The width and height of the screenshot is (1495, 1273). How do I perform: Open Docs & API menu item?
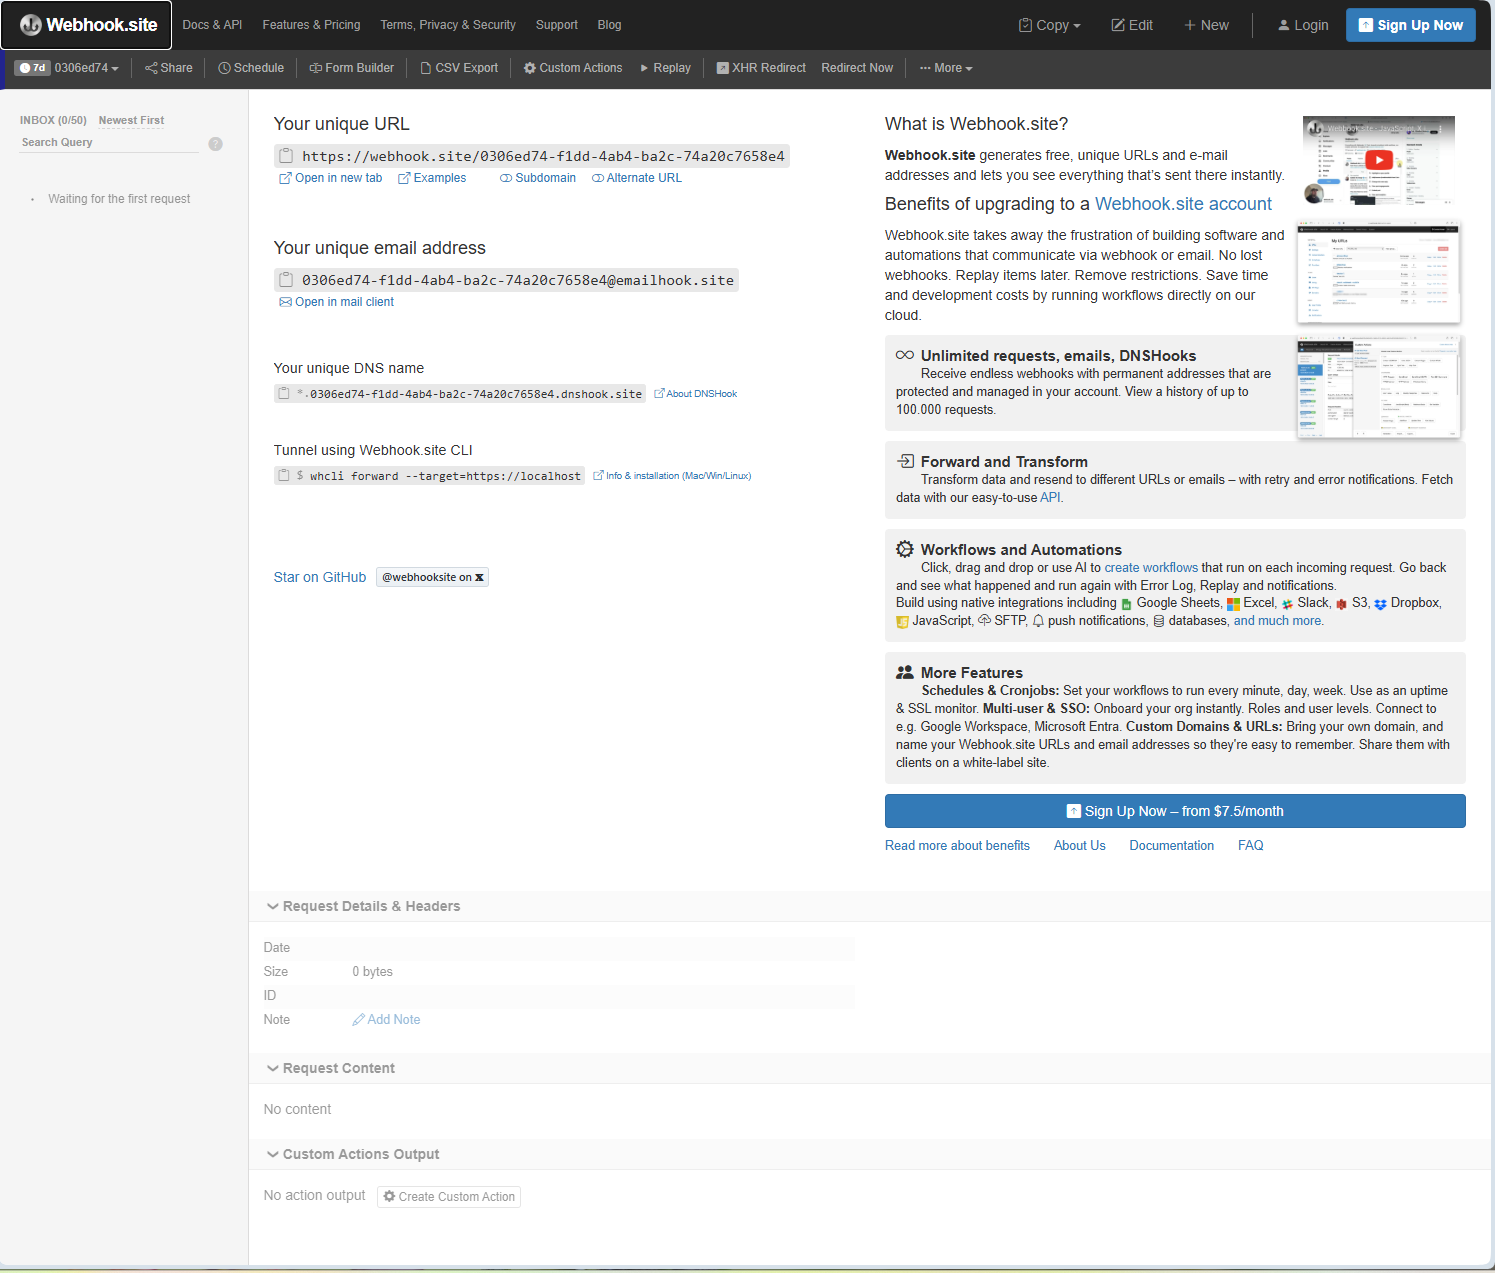click(212, 25)
